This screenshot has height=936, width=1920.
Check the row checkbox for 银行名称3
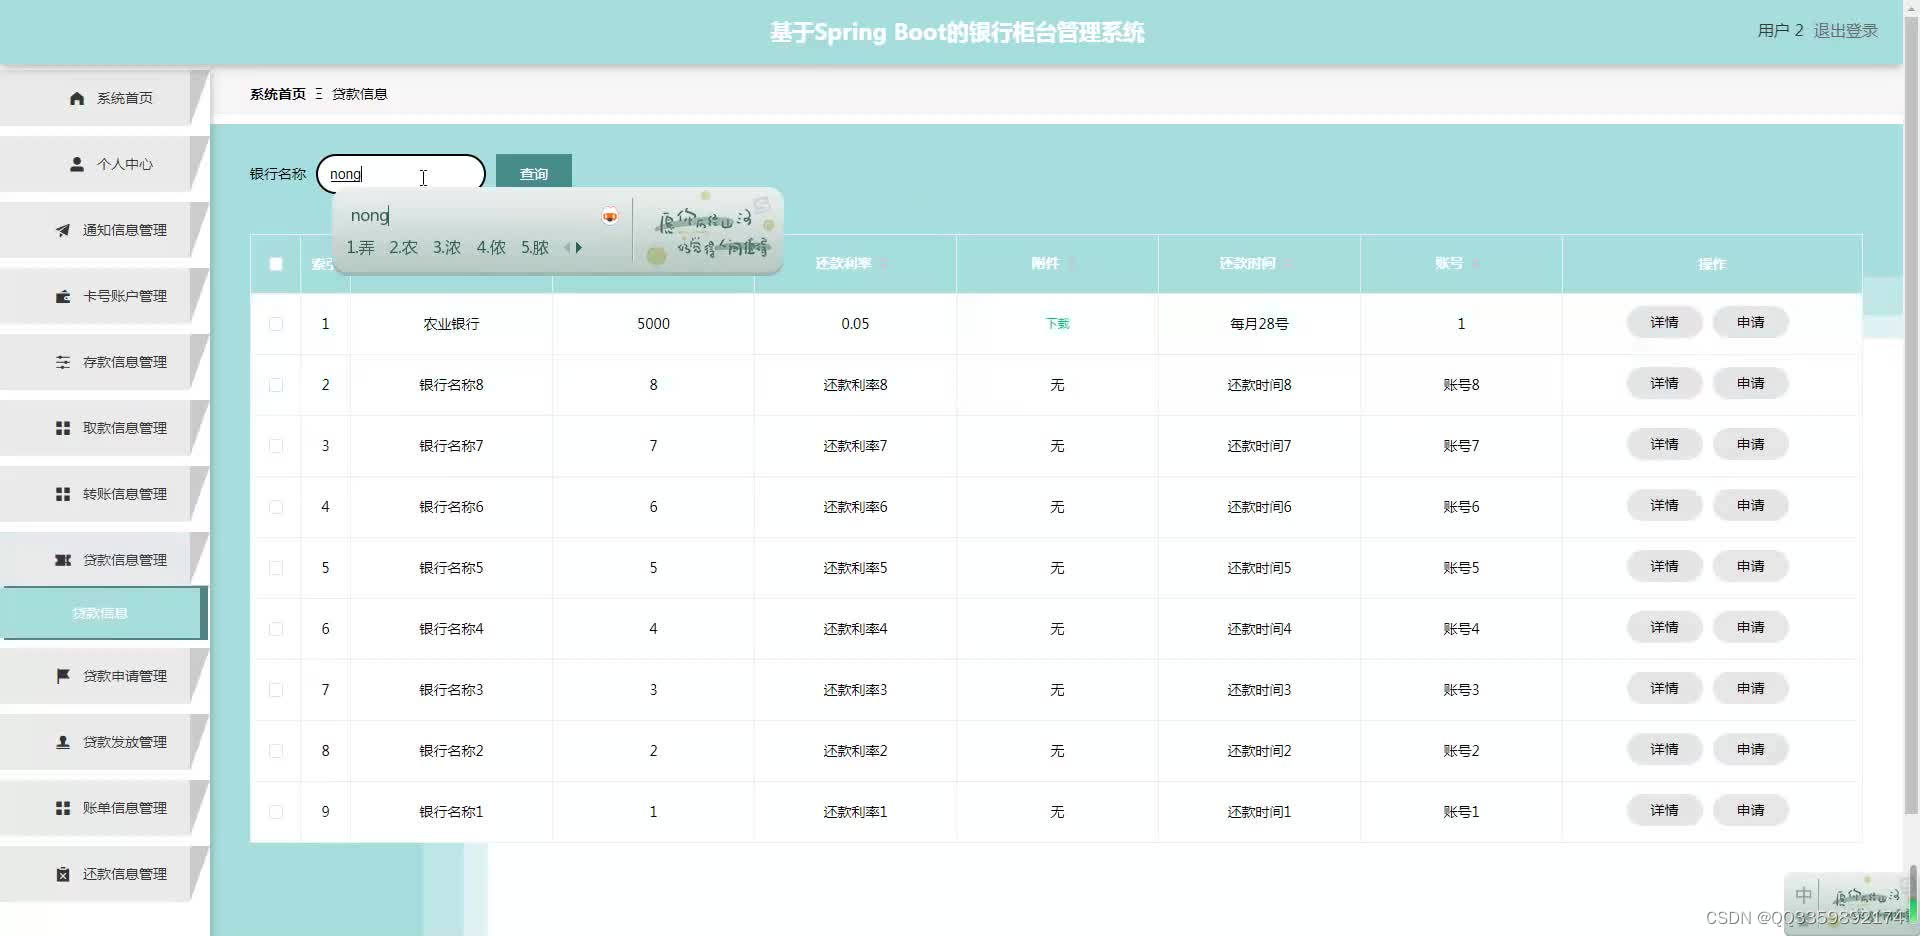click(276, 690)
